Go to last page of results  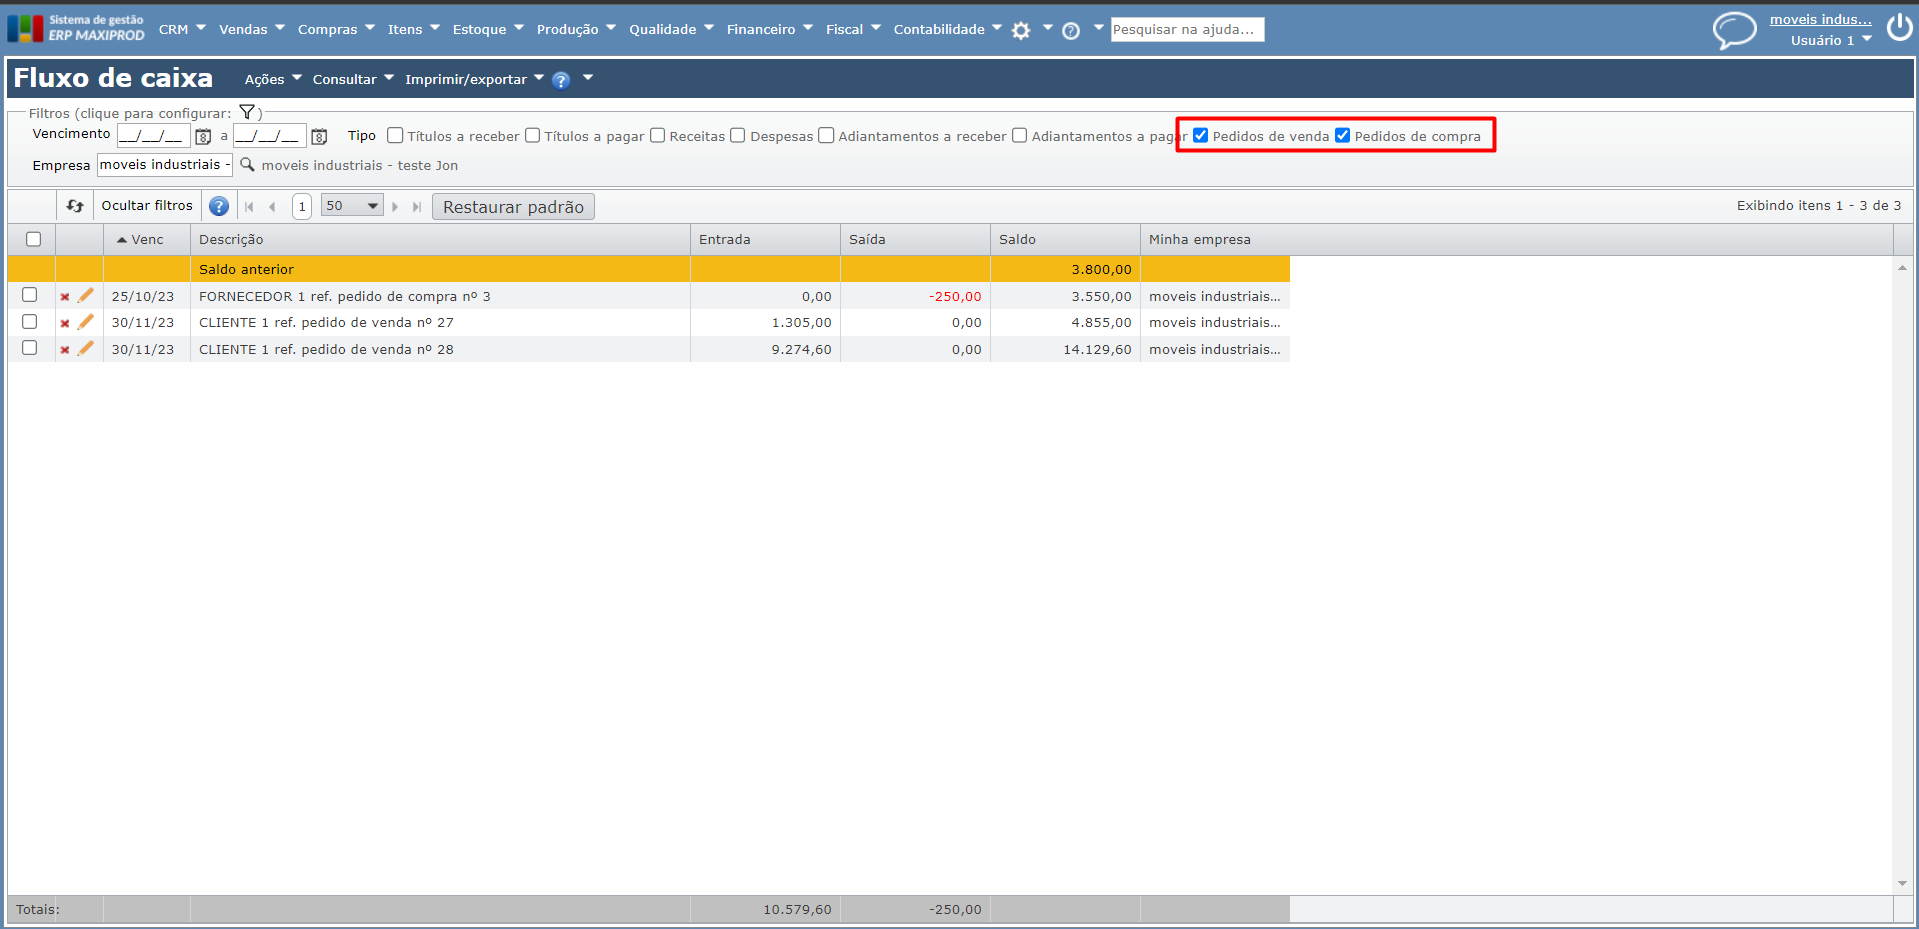417,207
